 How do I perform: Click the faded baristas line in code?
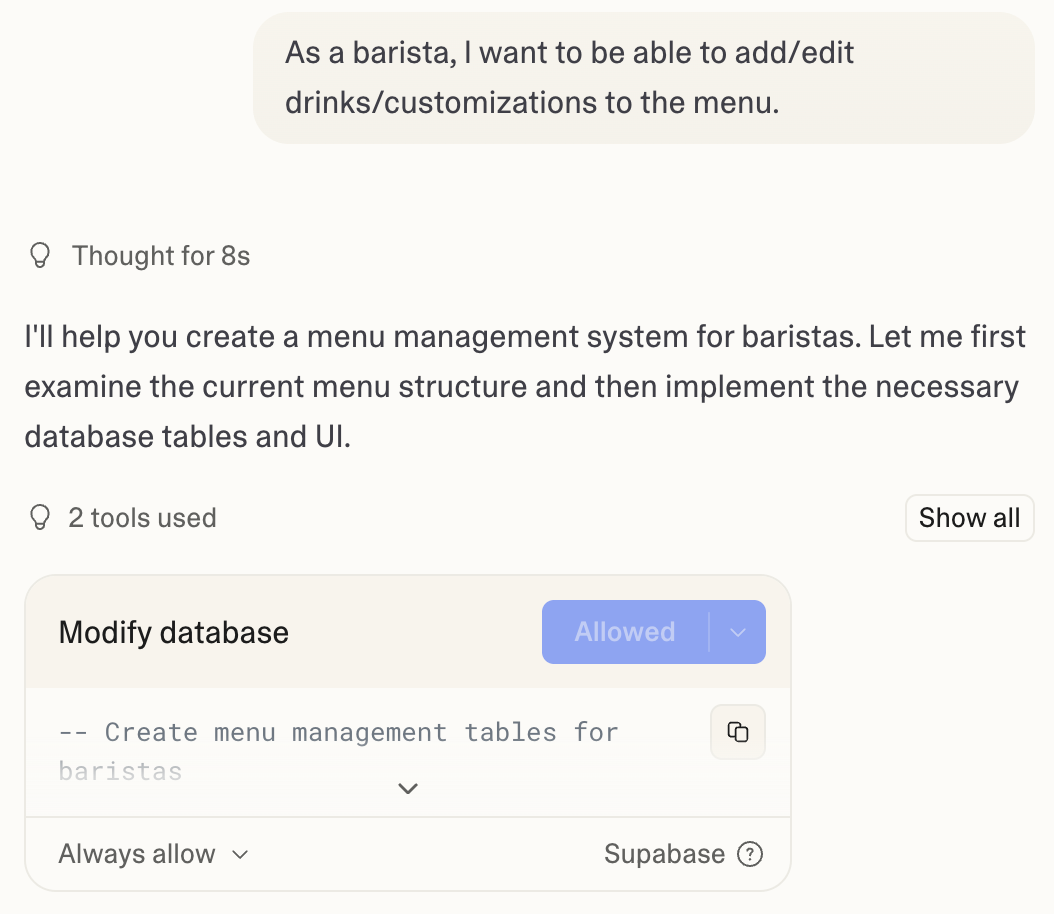(x=120, y=771)
